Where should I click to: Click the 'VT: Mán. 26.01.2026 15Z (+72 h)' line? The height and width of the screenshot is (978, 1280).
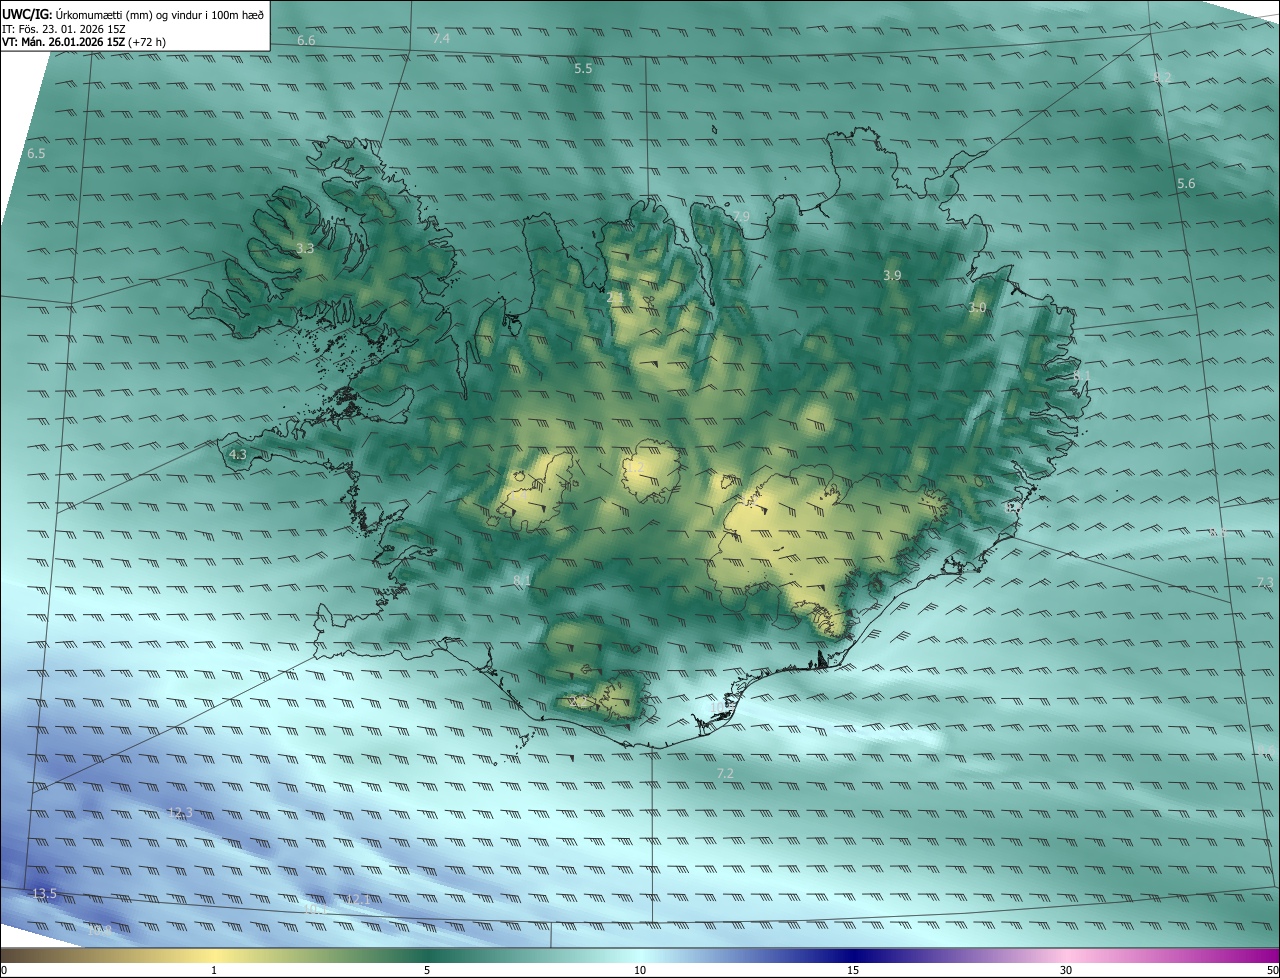coord(84,42)
